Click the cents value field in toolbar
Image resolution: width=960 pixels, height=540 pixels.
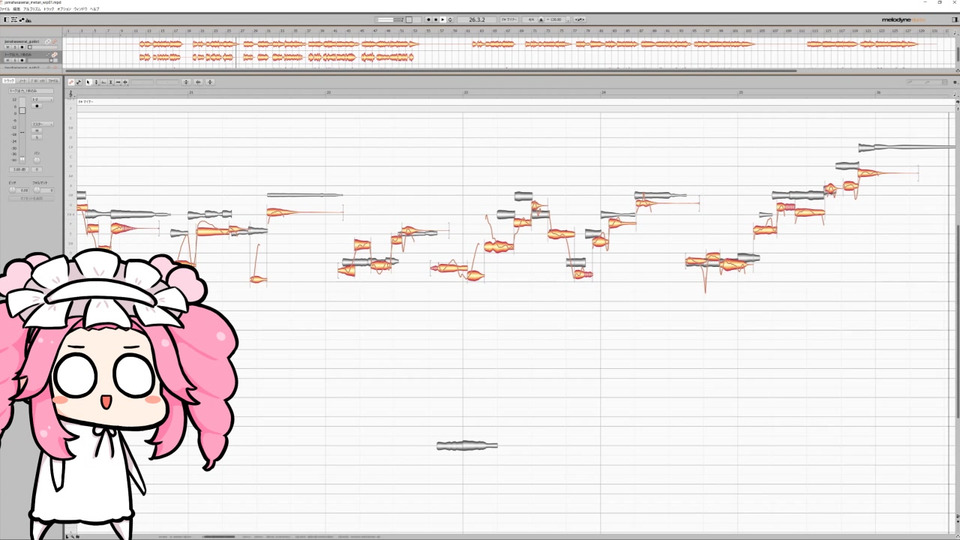(x=167, y=82)
